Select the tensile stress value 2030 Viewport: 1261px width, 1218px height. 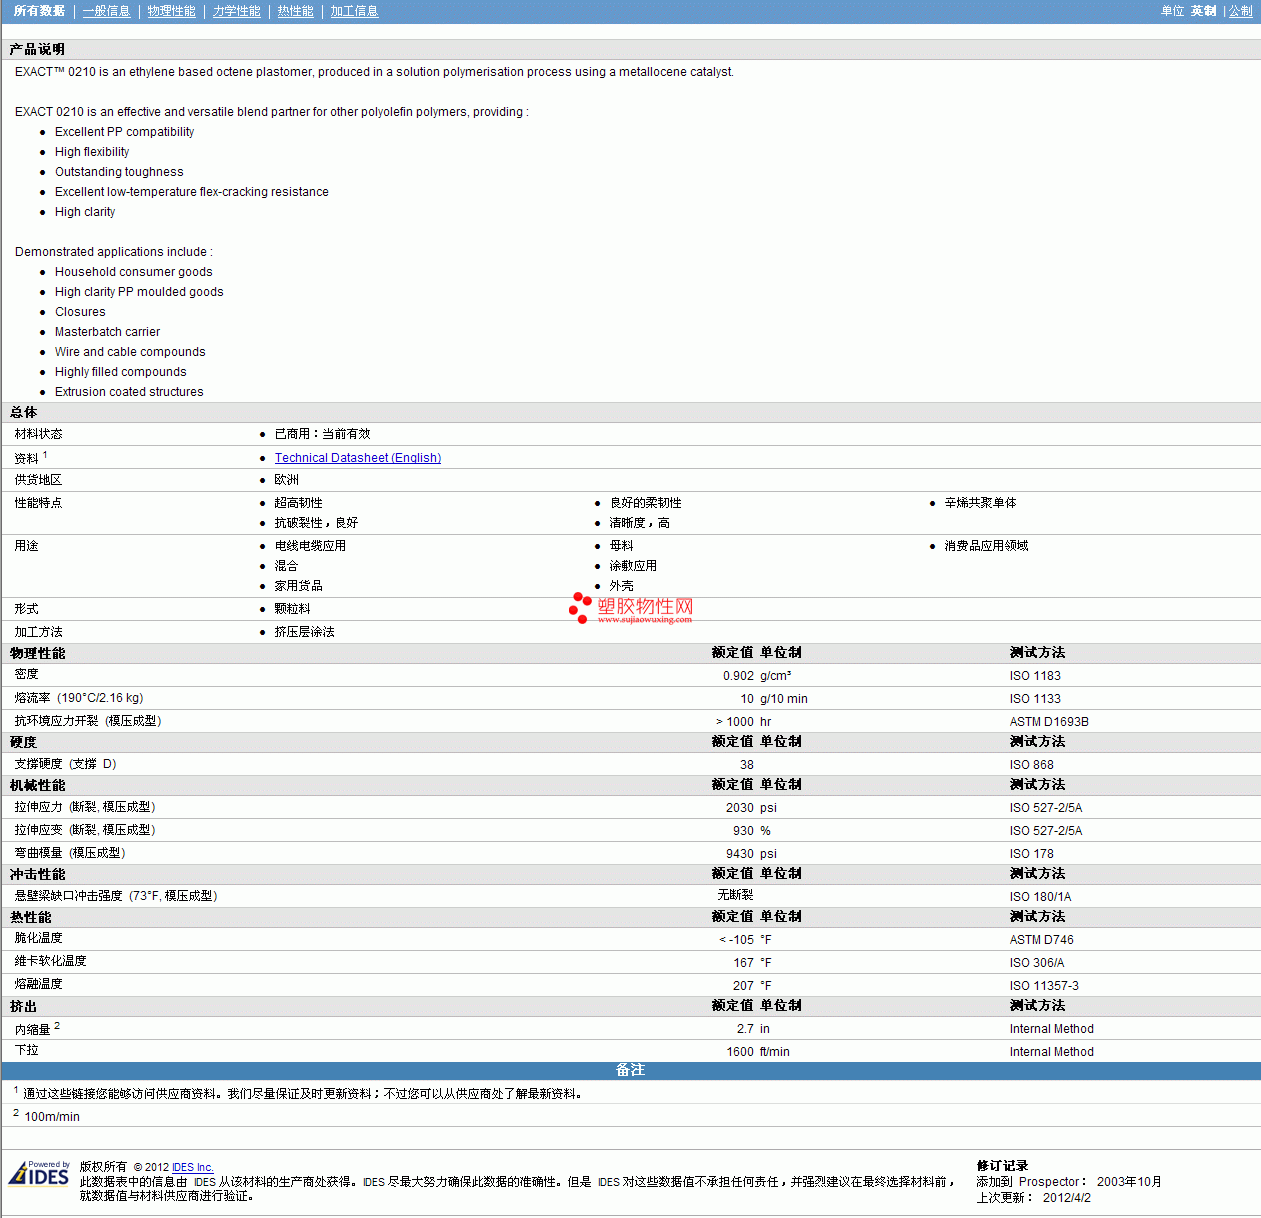(x=740, y=808)
